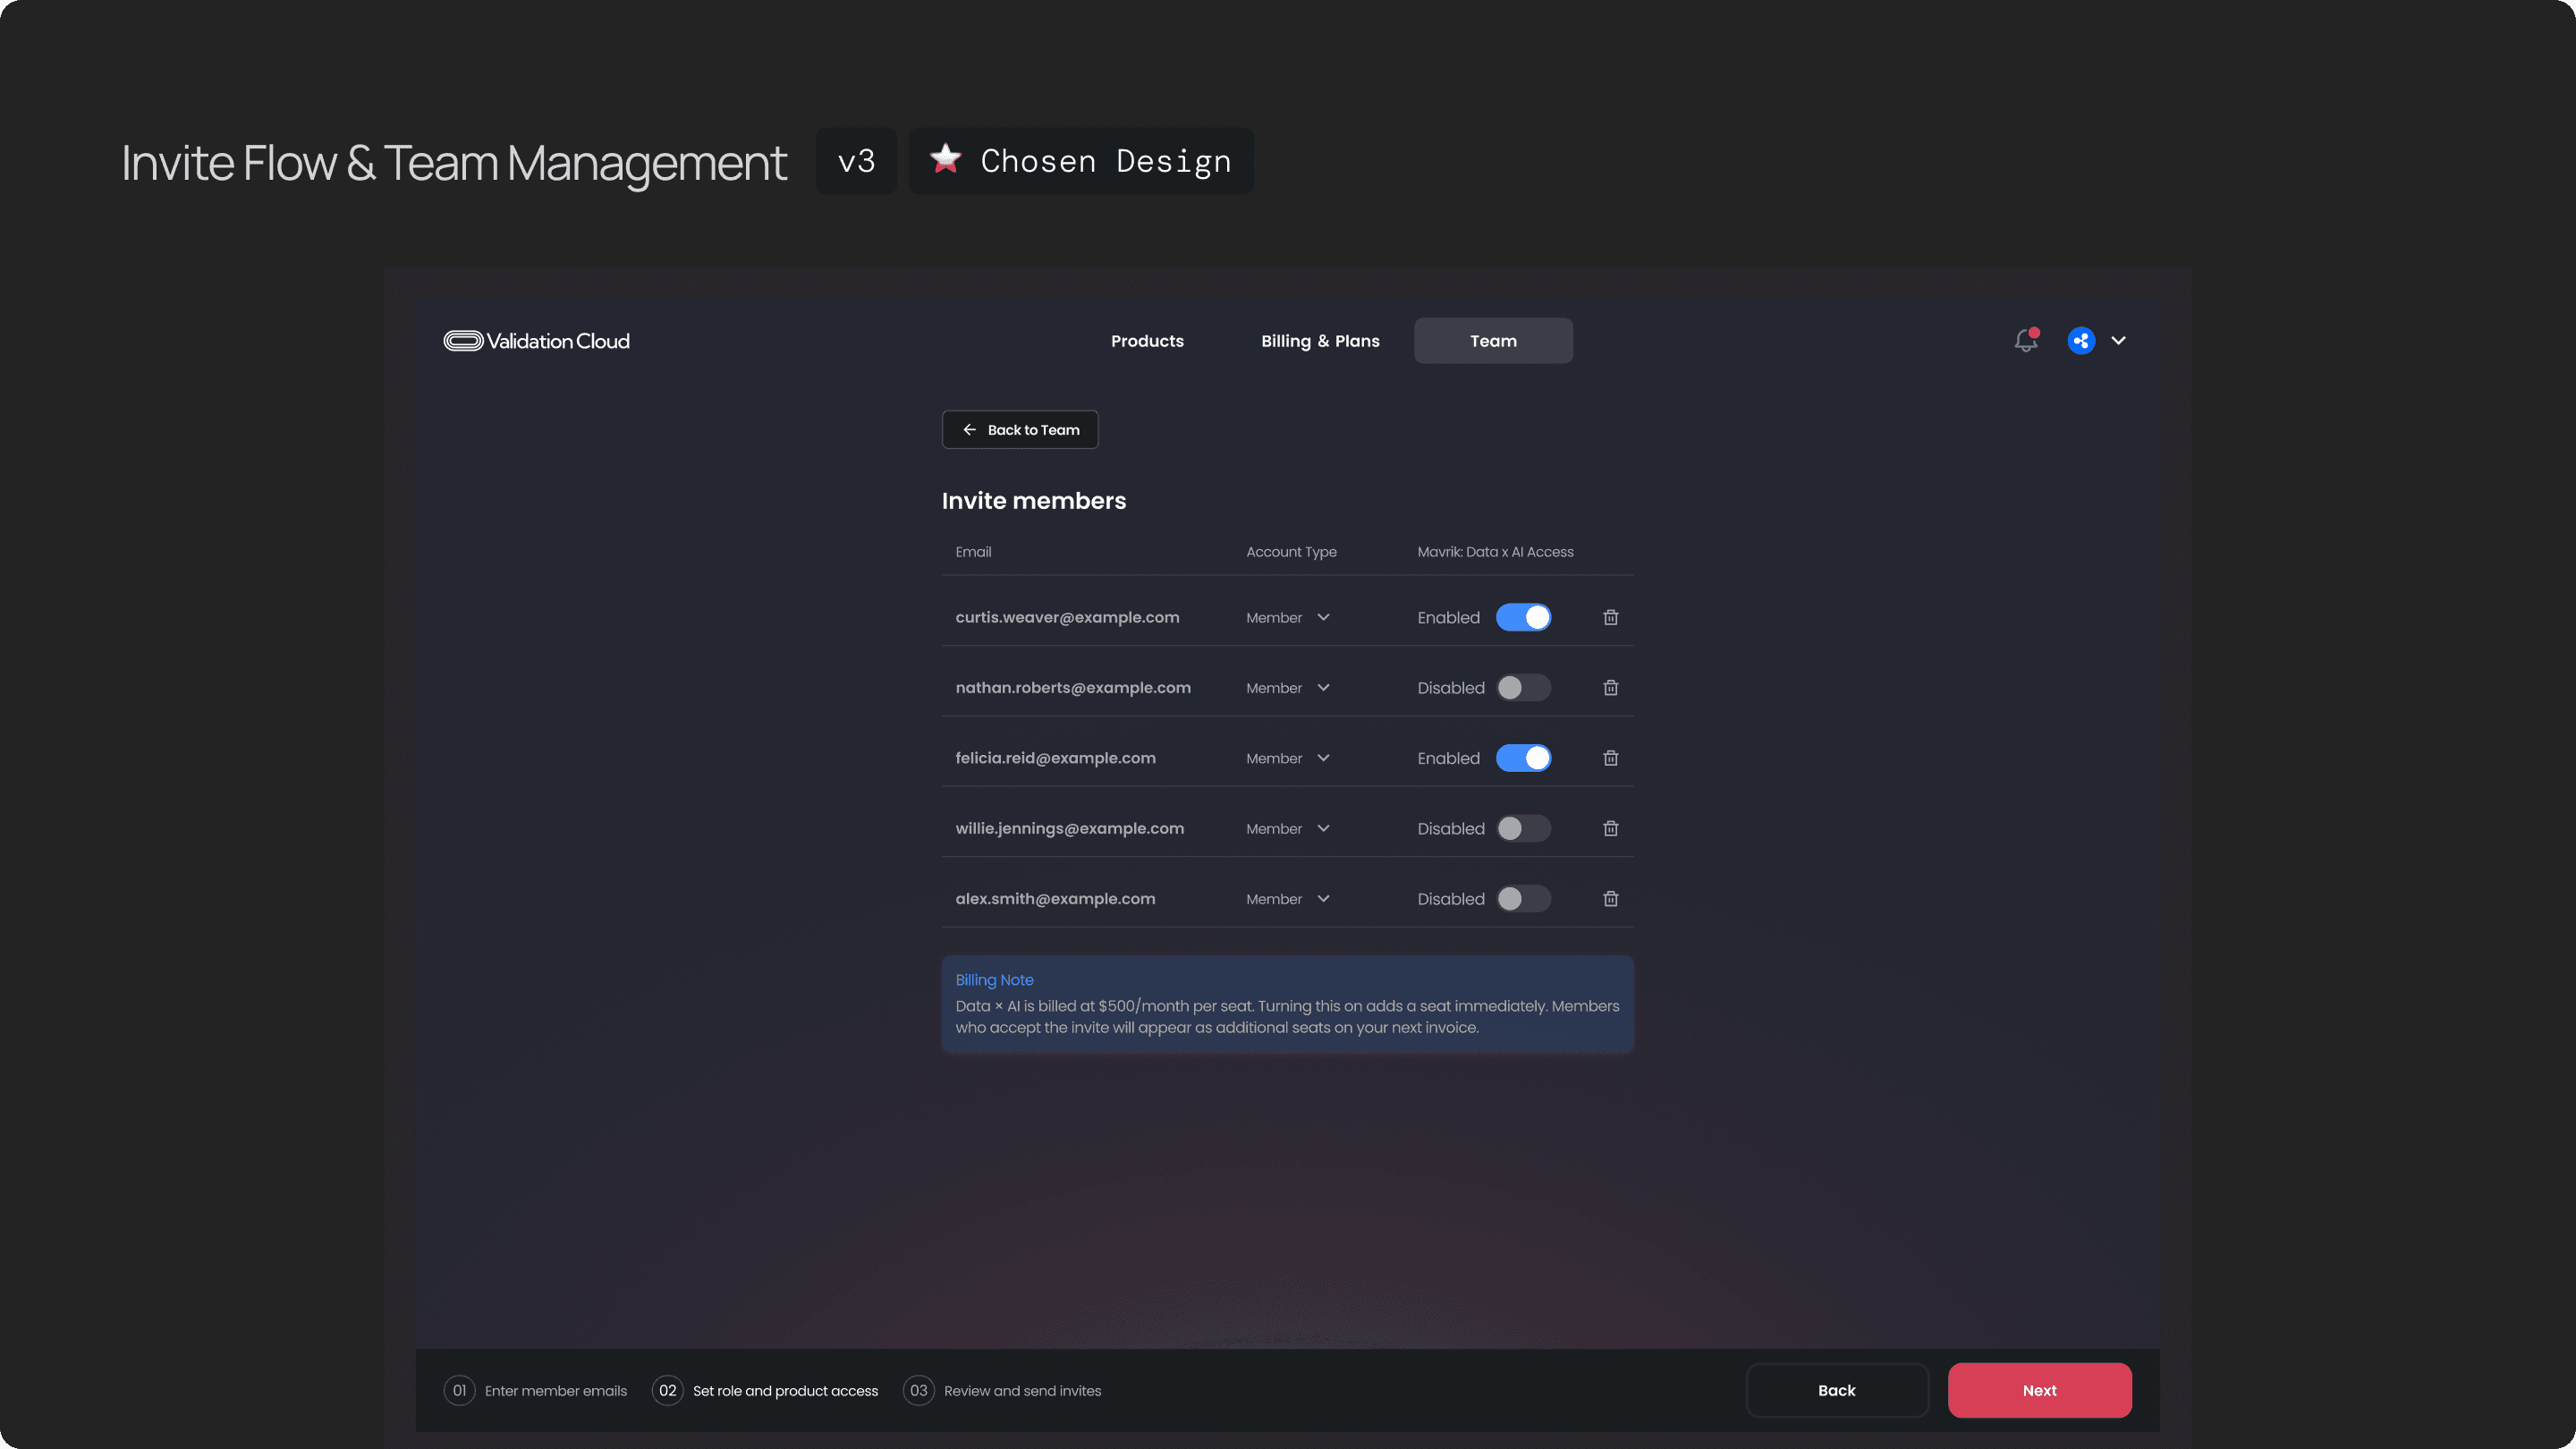Go to step 03 Review and send invites
Image resolution: width=2576 pixels, height=1449 pixels.
point(1002,1391)
